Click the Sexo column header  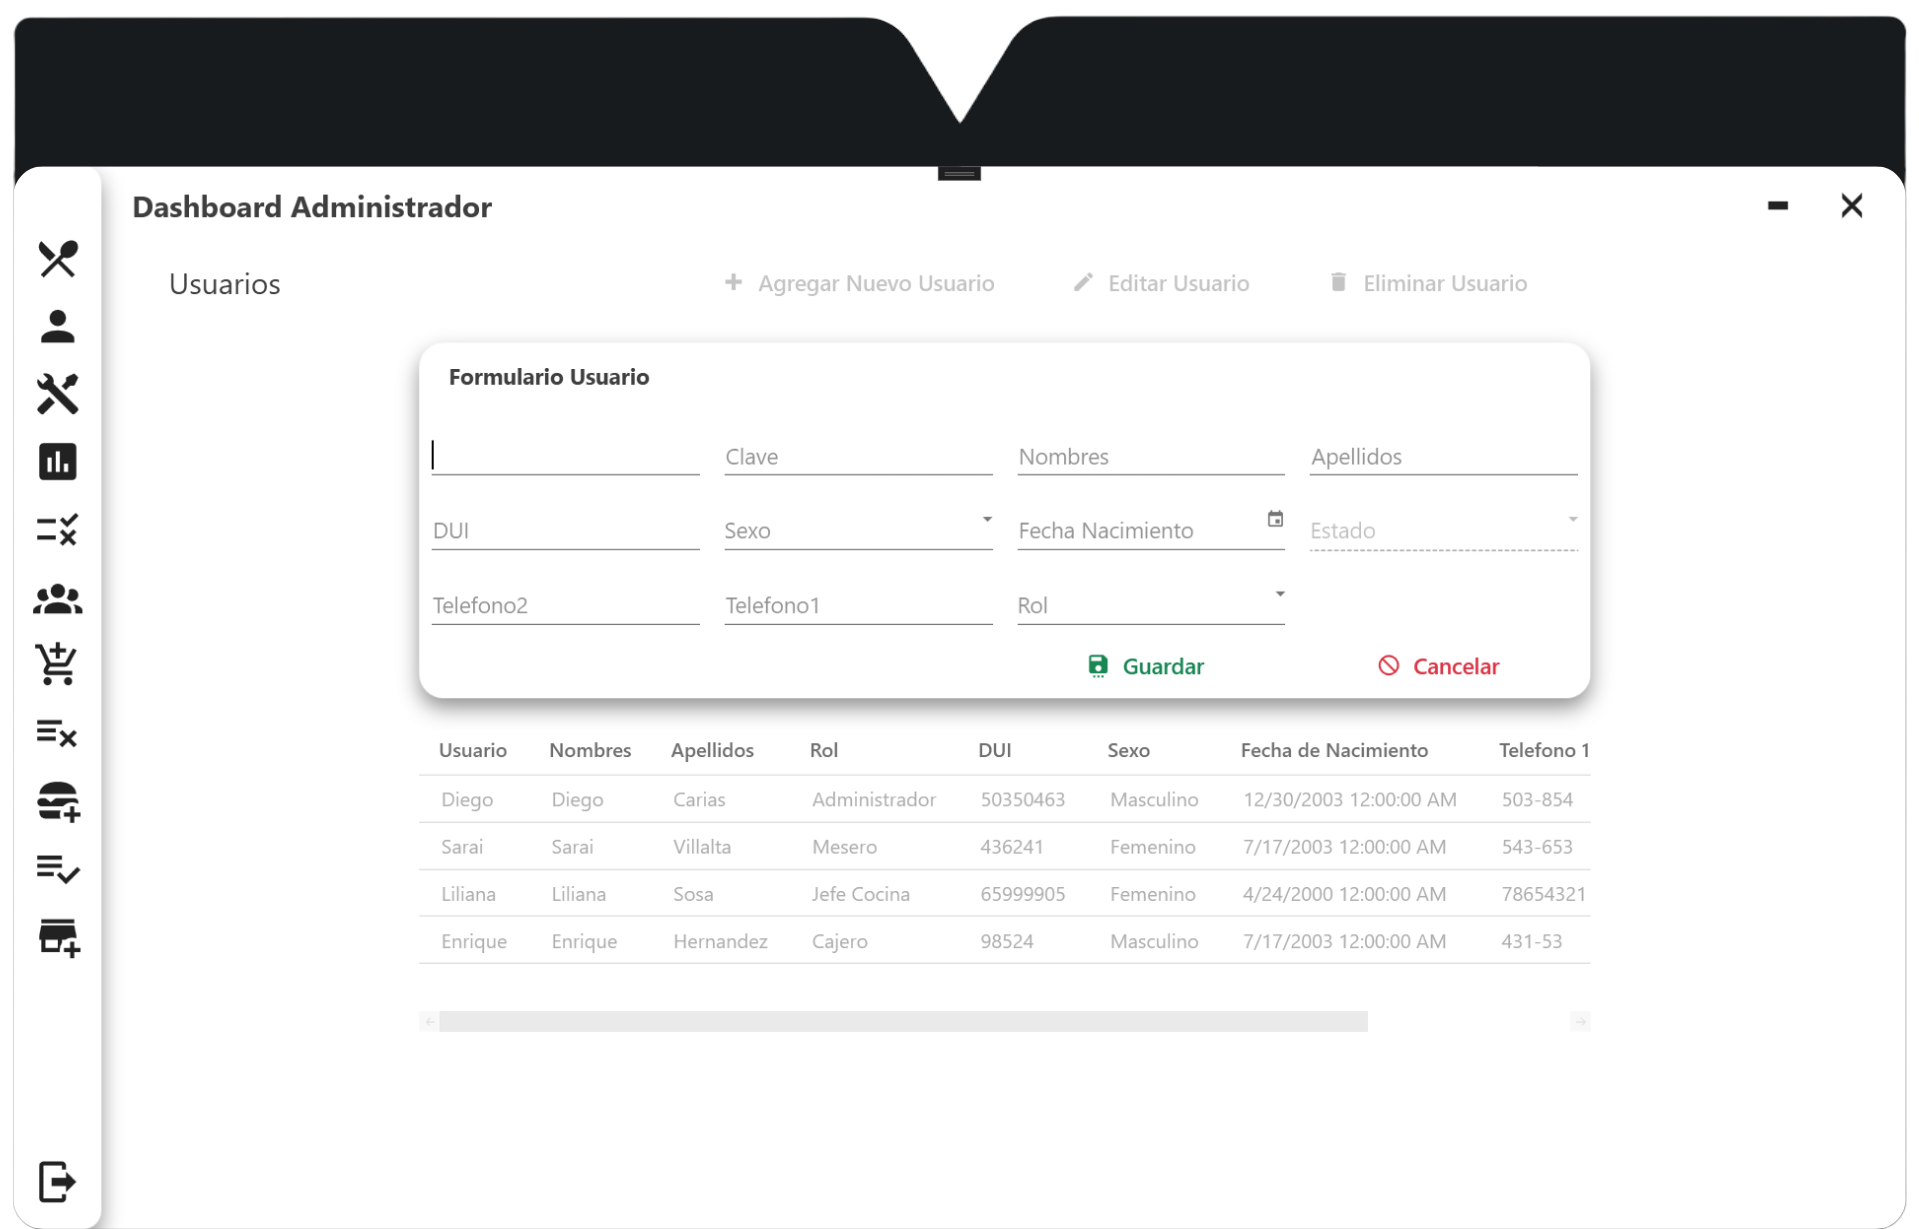click(1128, 750)
